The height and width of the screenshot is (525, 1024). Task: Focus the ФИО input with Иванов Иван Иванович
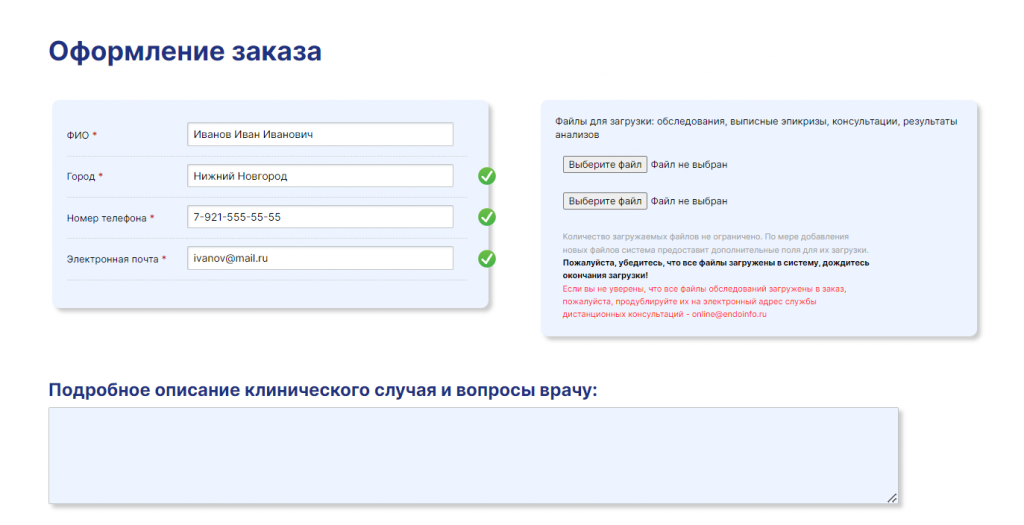(x=320, y=135)
